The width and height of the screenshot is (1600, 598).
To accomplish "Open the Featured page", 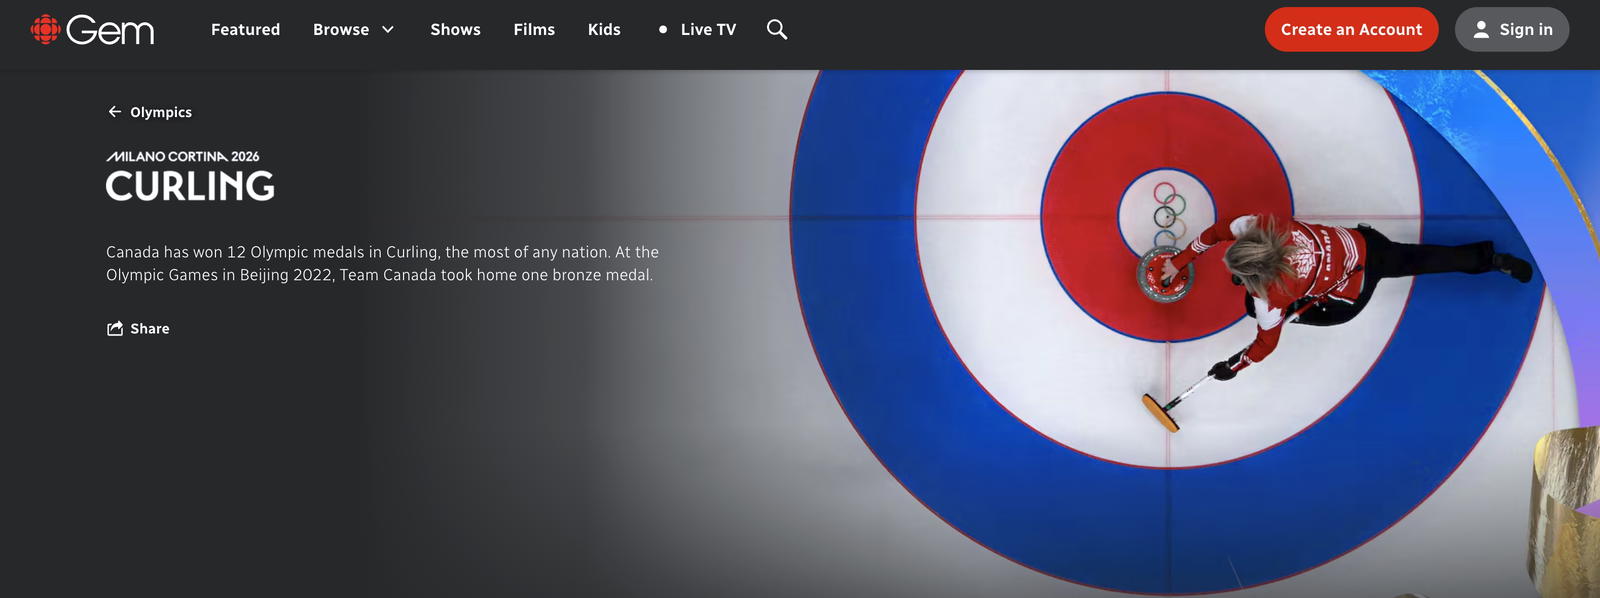I will tap(245, 30).
